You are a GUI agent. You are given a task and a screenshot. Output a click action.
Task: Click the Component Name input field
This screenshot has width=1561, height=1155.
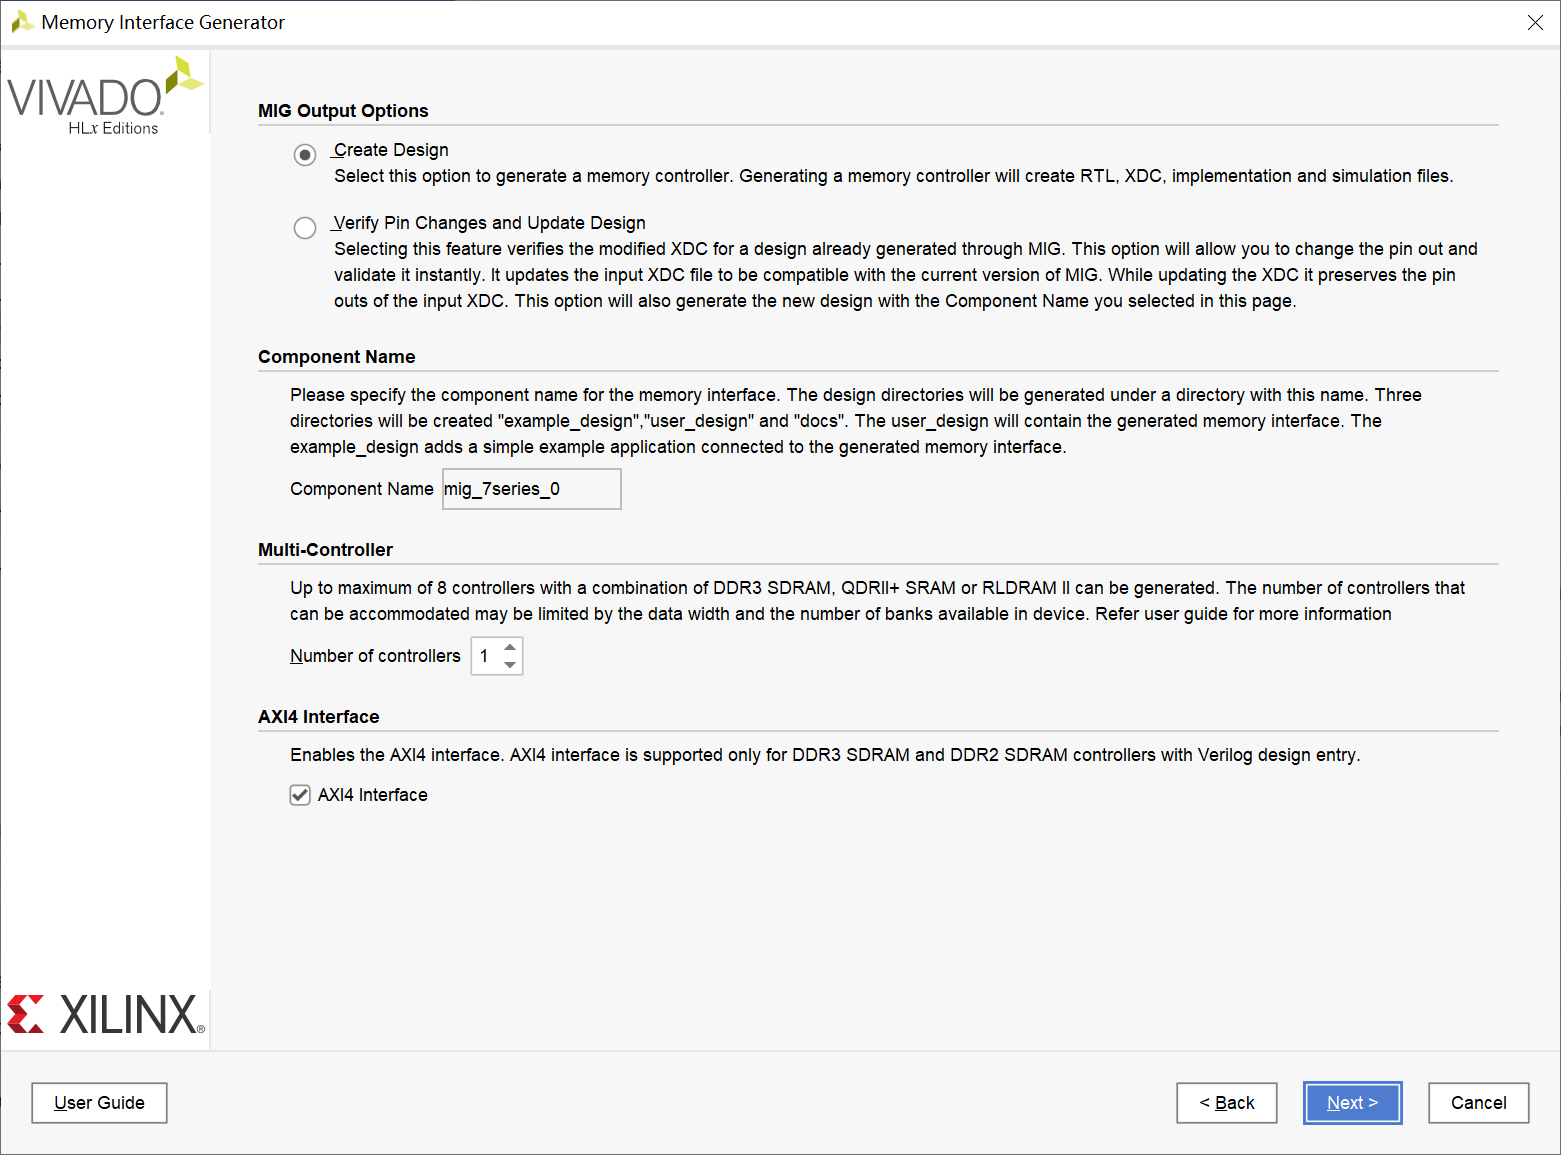[532, 489]
